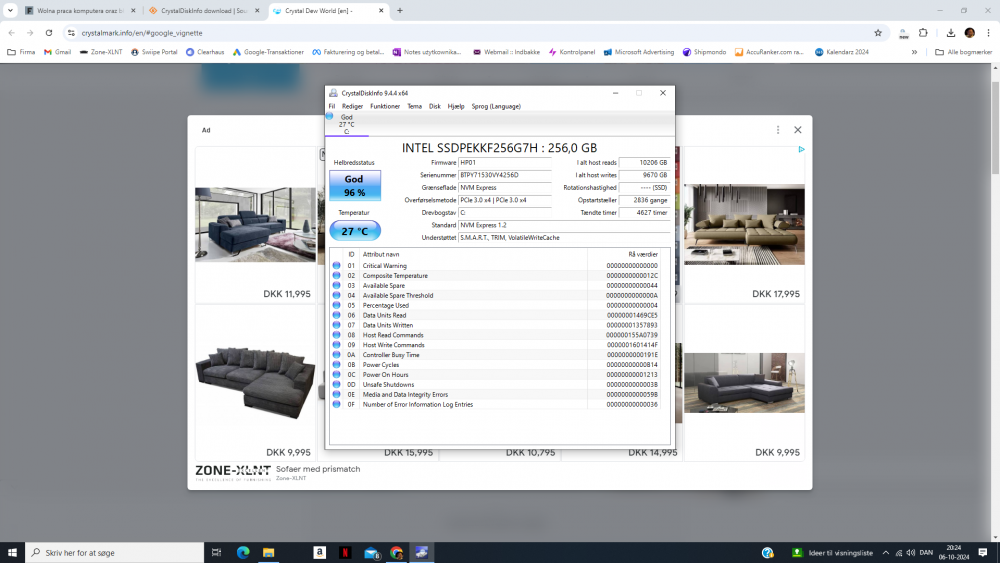Open the Sprog (Language) menu
The height and width of the screenshot is (563, 1000).
496,106
